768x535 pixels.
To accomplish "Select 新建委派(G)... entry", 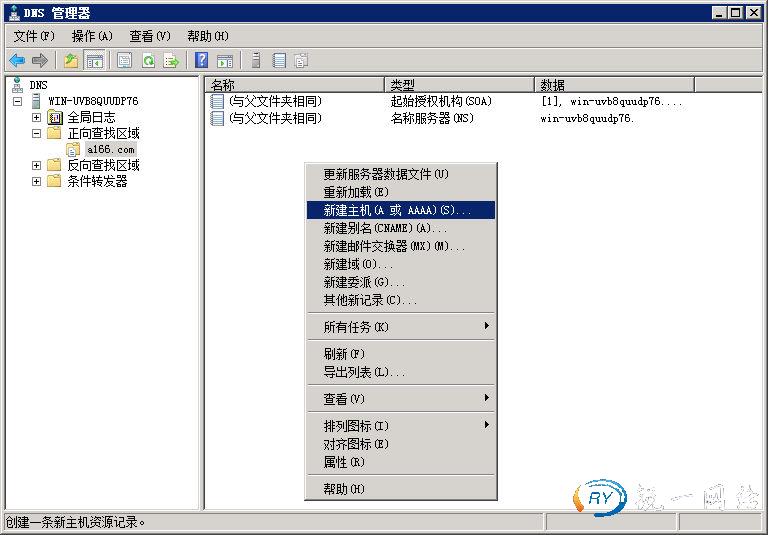I will coord(401,282).
